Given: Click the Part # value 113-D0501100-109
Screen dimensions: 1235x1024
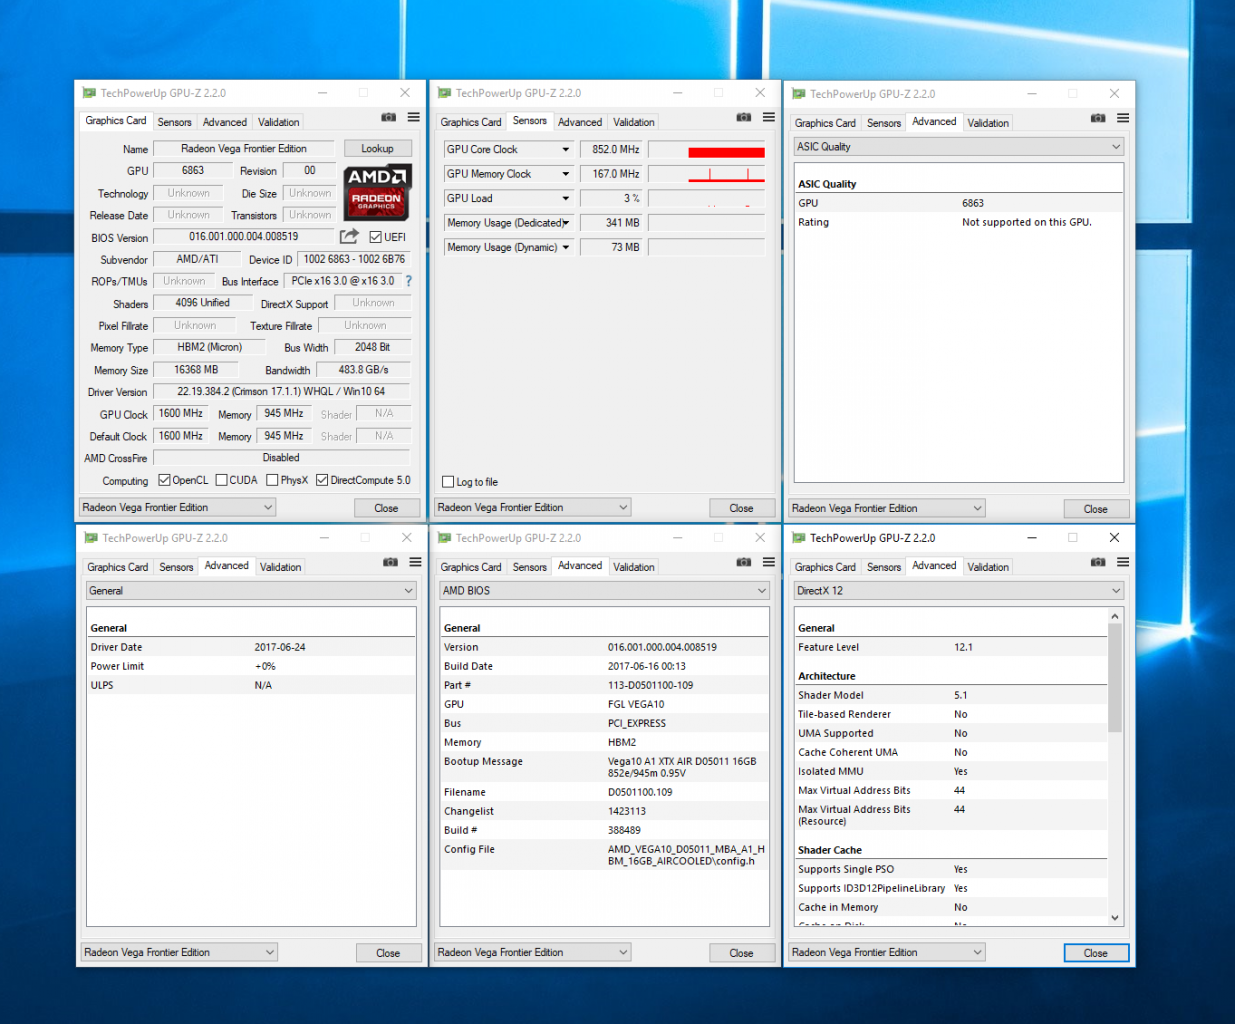Looking at the screenshot, I should coord(650,685).
